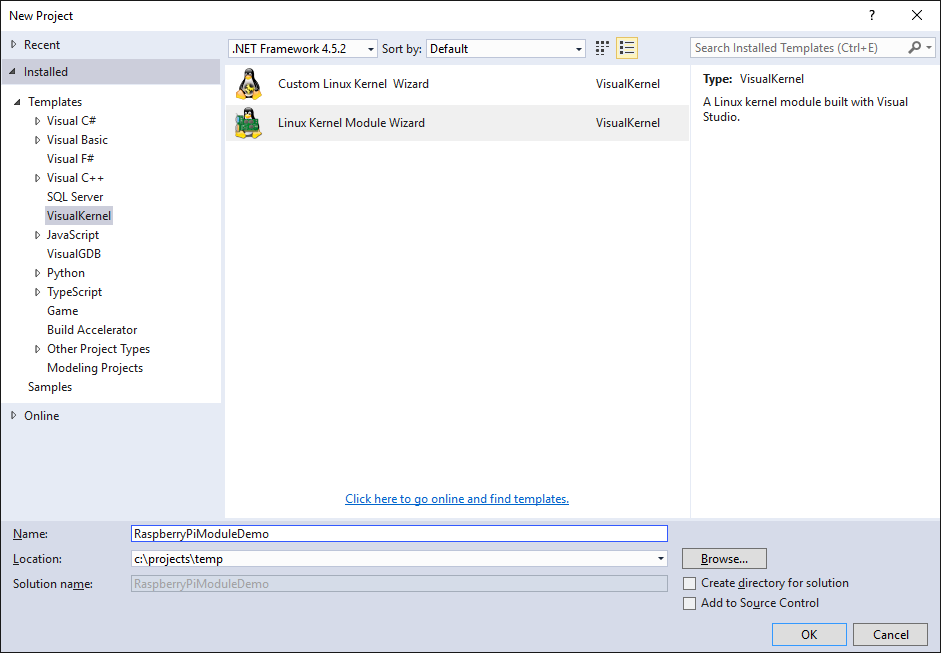
Task: Switch to small icons grid view
Action: [602, 48]
